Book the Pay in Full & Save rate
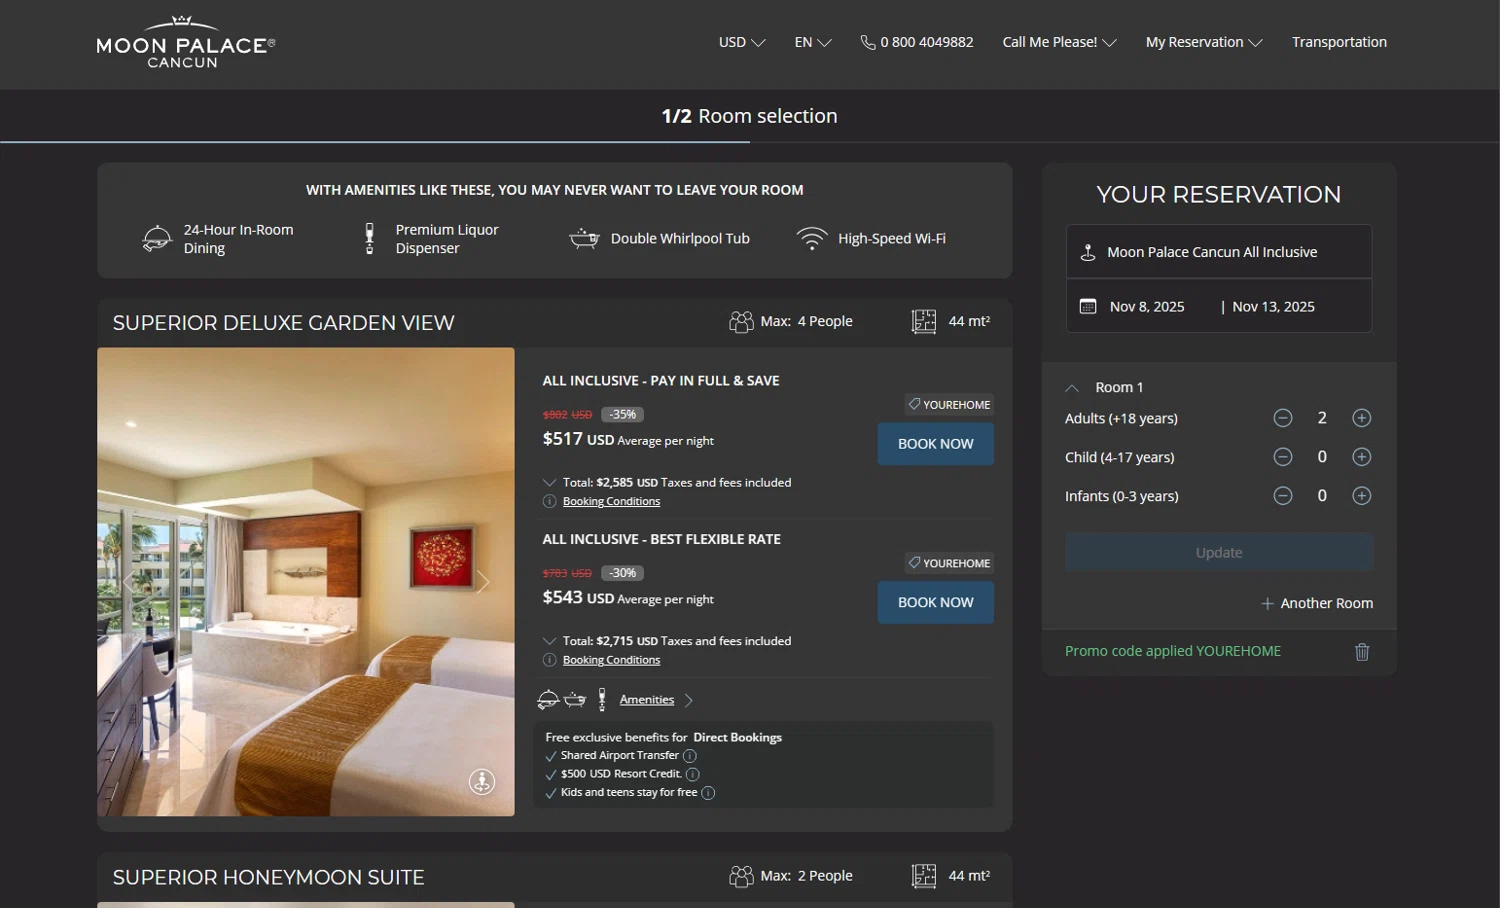 point(936,444)
